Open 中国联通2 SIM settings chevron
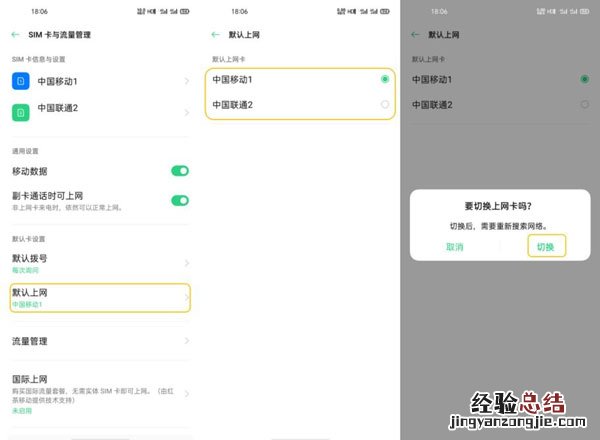Screen dimensions: 600x440 coord(187,112)
